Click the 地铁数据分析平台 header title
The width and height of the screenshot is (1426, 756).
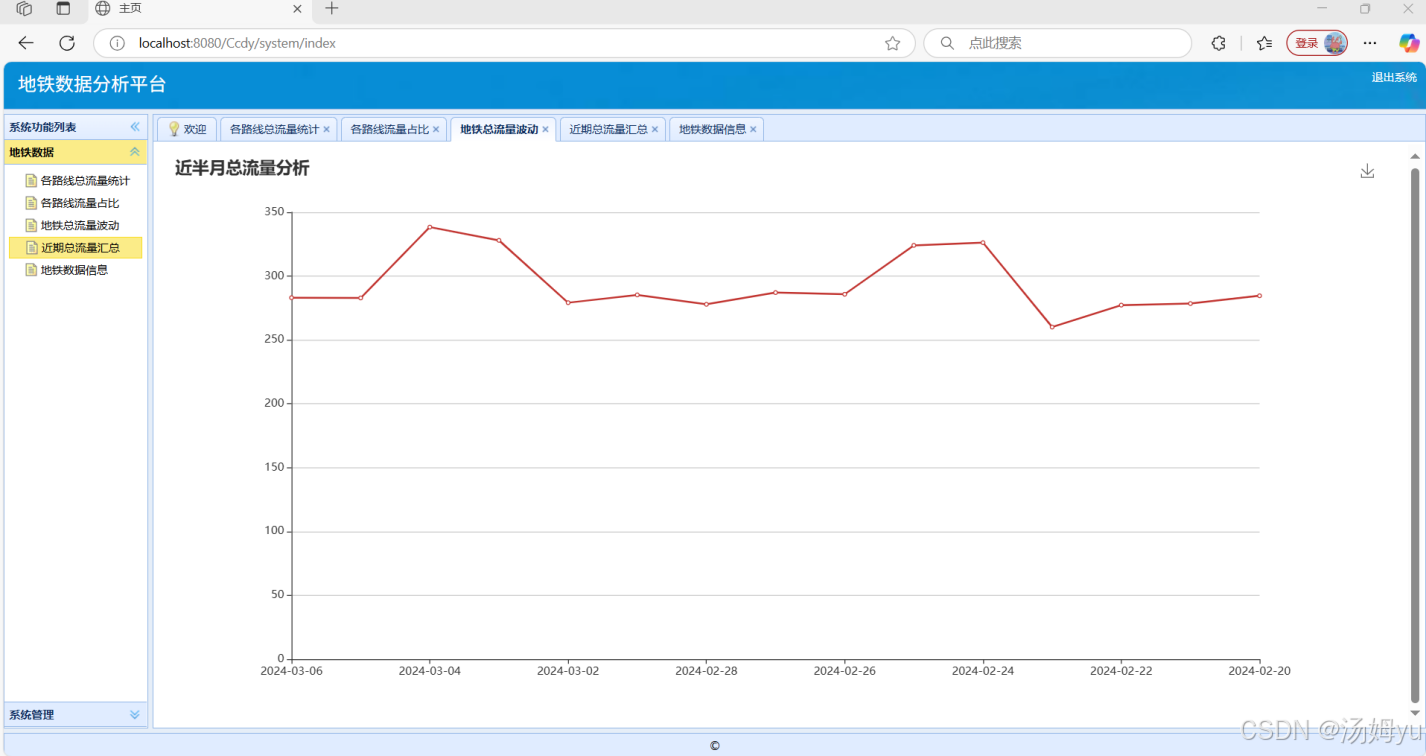(x=92, y=85)
